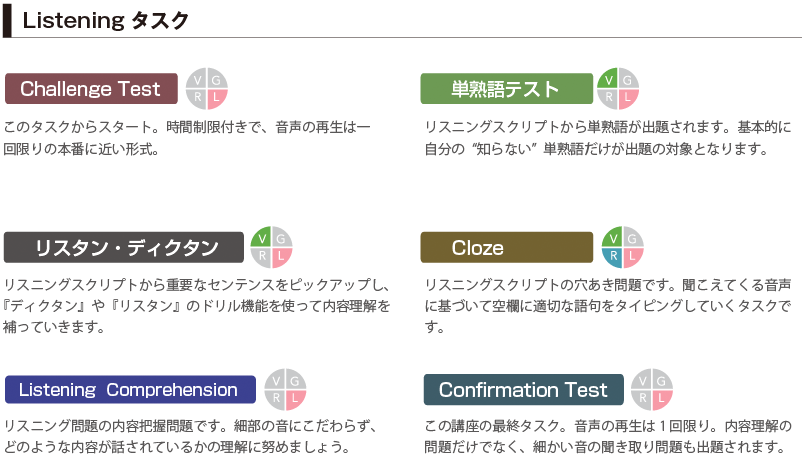Click the Confirmation Test description text
This screenshot has width=802, height=468.
[x=608, y=436]
